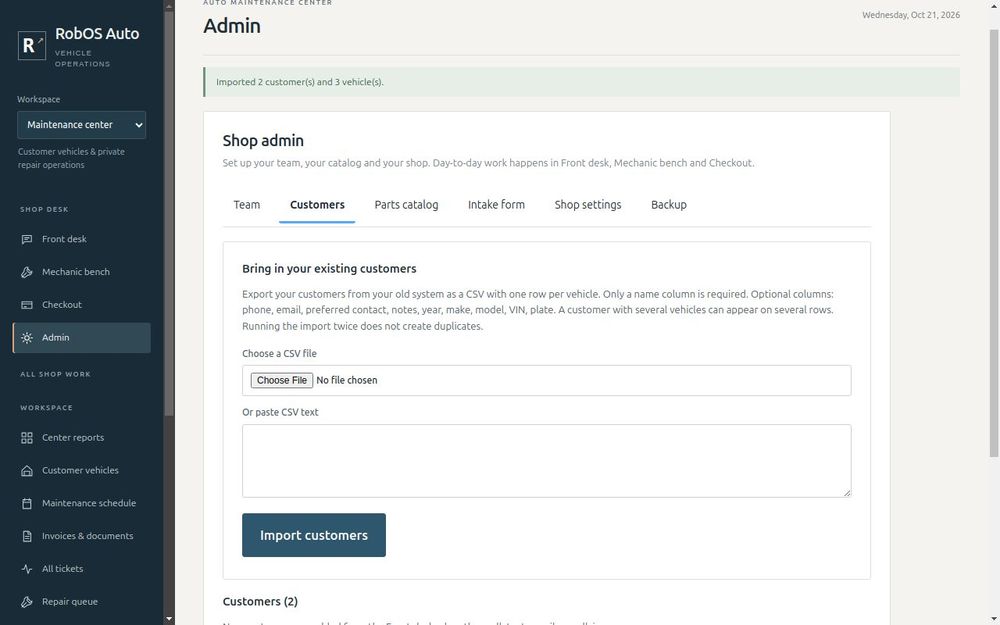Navigate to Checkout in sidebar
The height and width of the screenshot is (625, 1000).
click(x=82, y=305)
